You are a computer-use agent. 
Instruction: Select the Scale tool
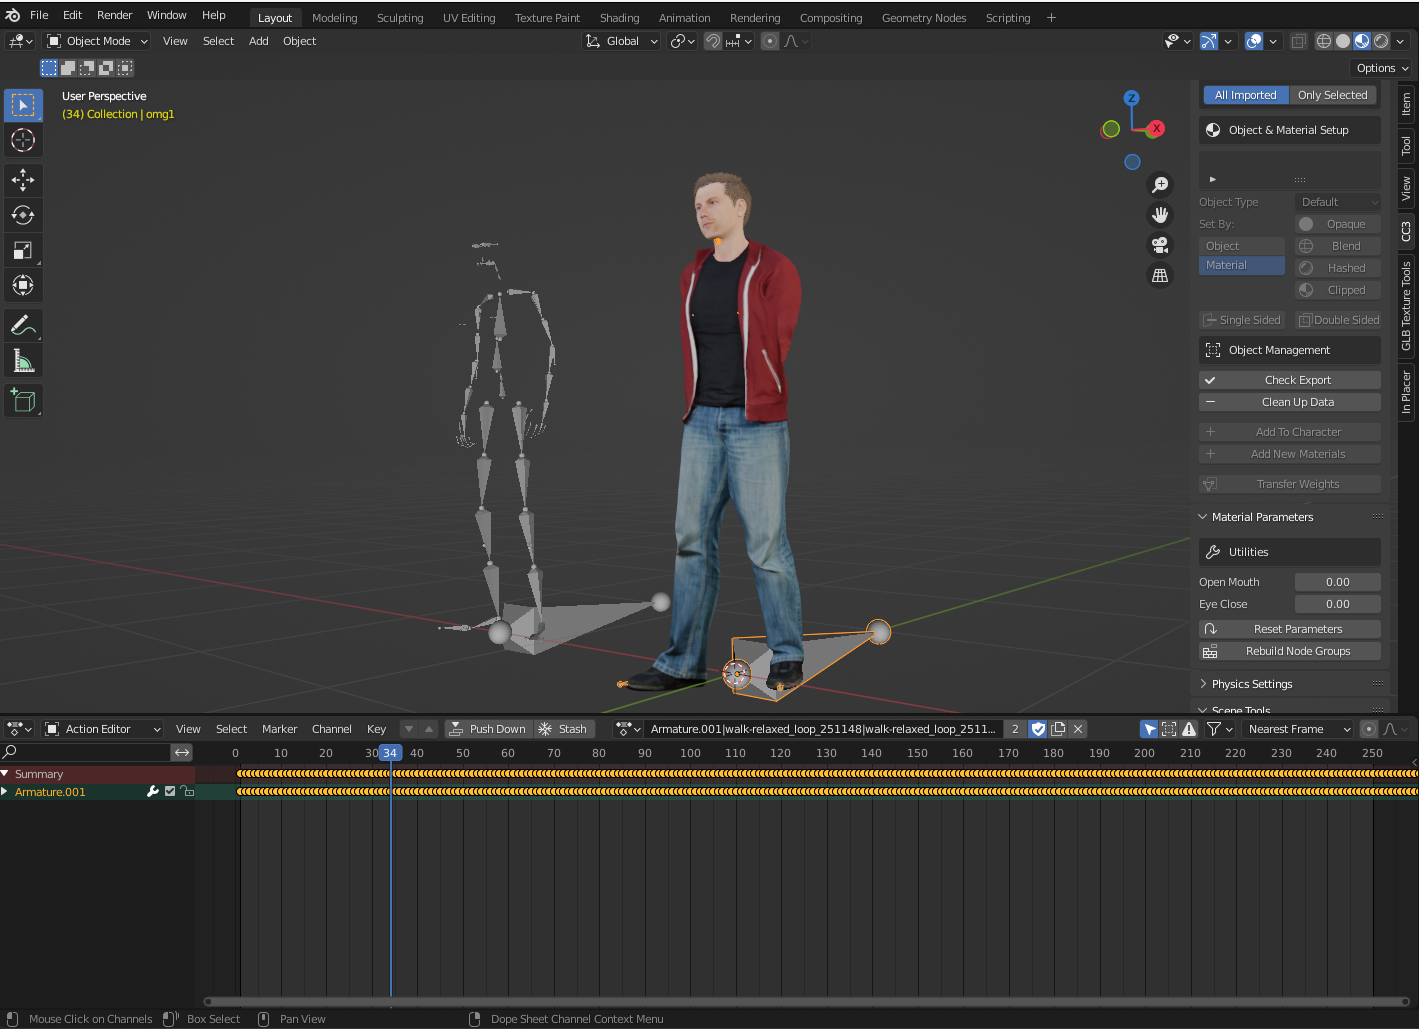point(23,250)
